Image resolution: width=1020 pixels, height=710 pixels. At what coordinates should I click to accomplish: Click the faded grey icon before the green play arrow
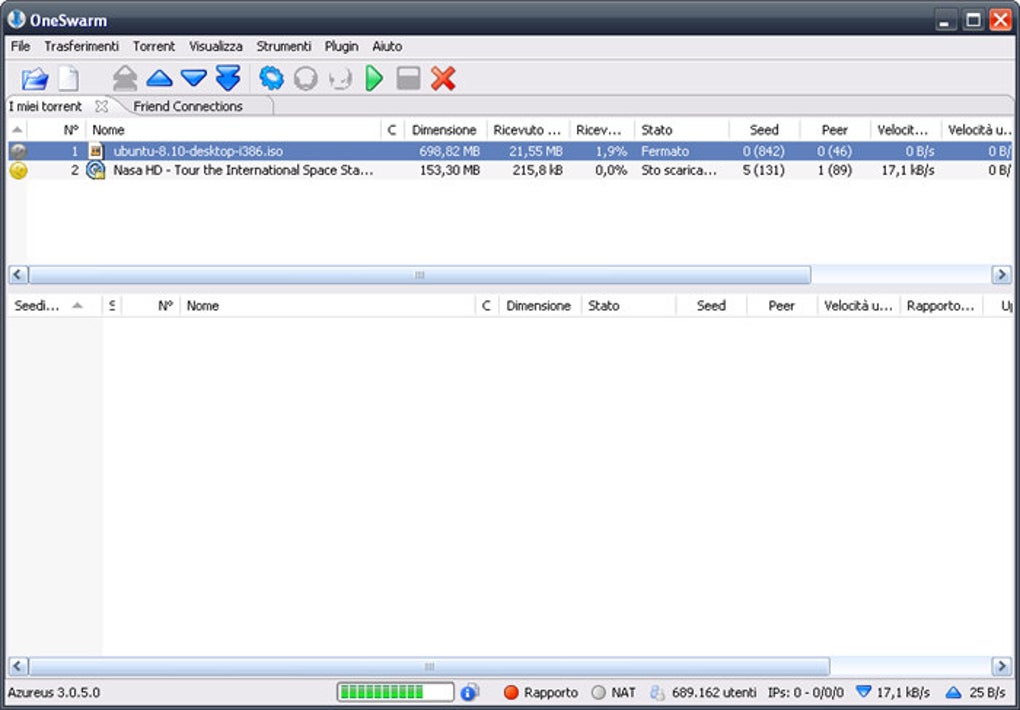[340, 79]
